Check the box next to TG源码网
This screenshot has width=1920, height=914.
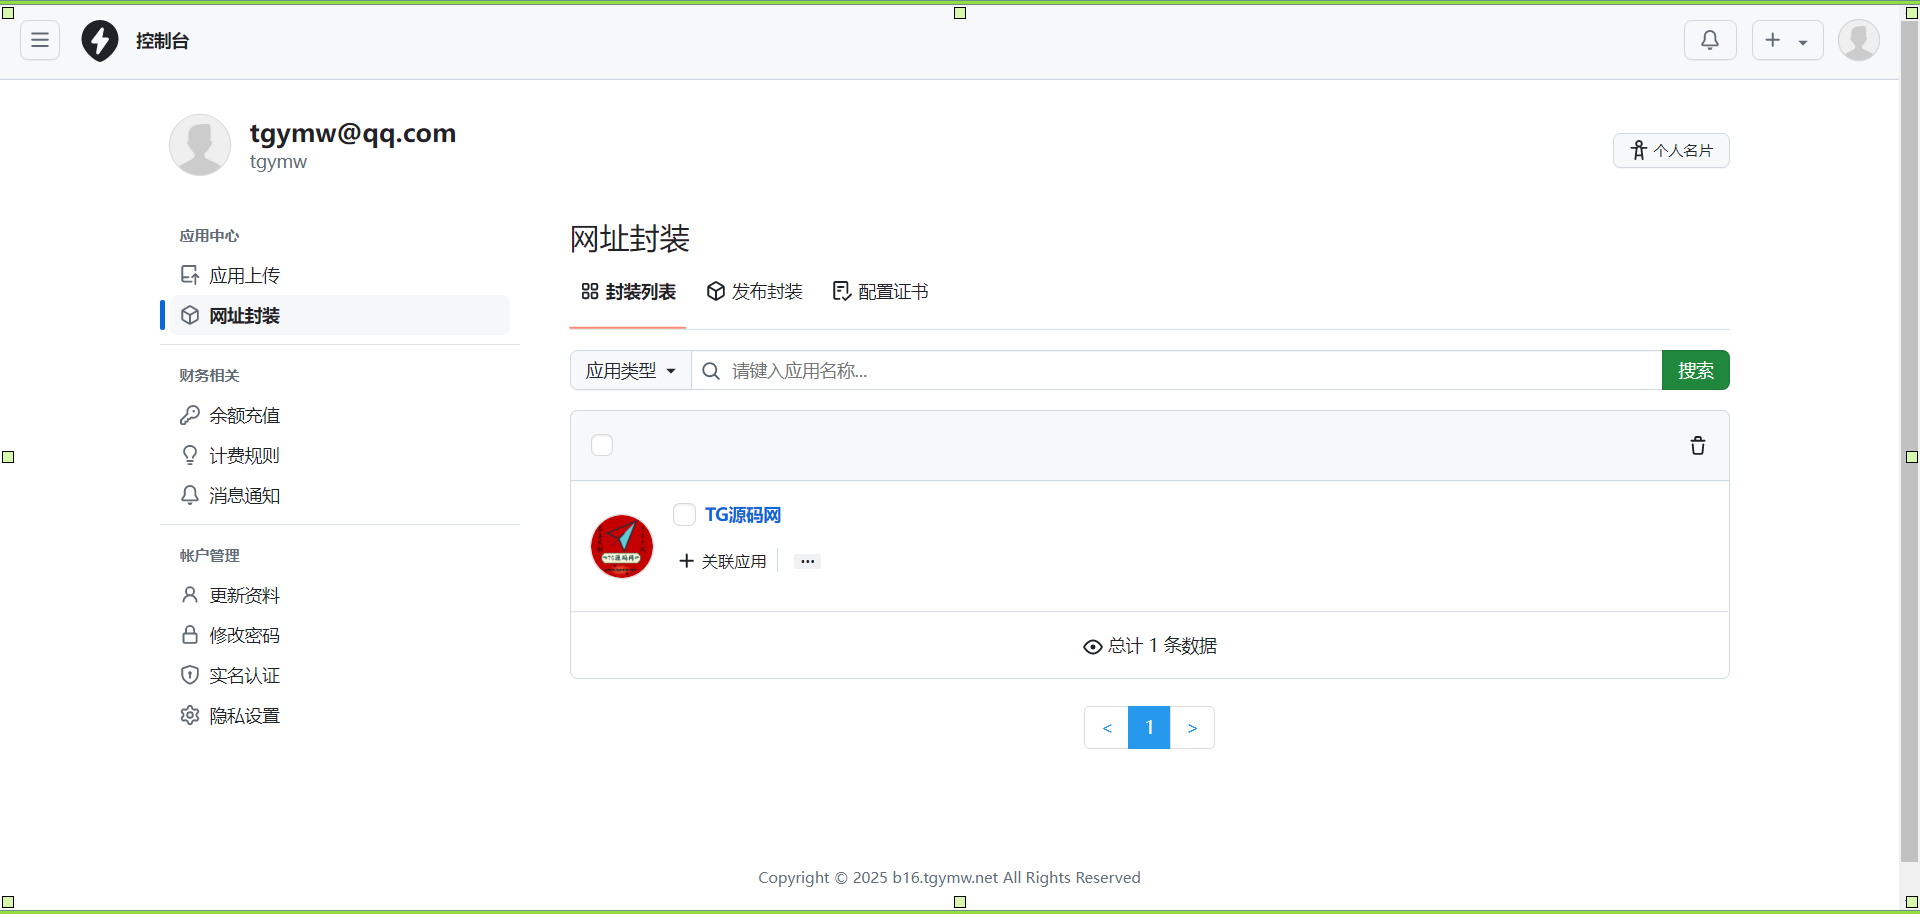point(684,515)
